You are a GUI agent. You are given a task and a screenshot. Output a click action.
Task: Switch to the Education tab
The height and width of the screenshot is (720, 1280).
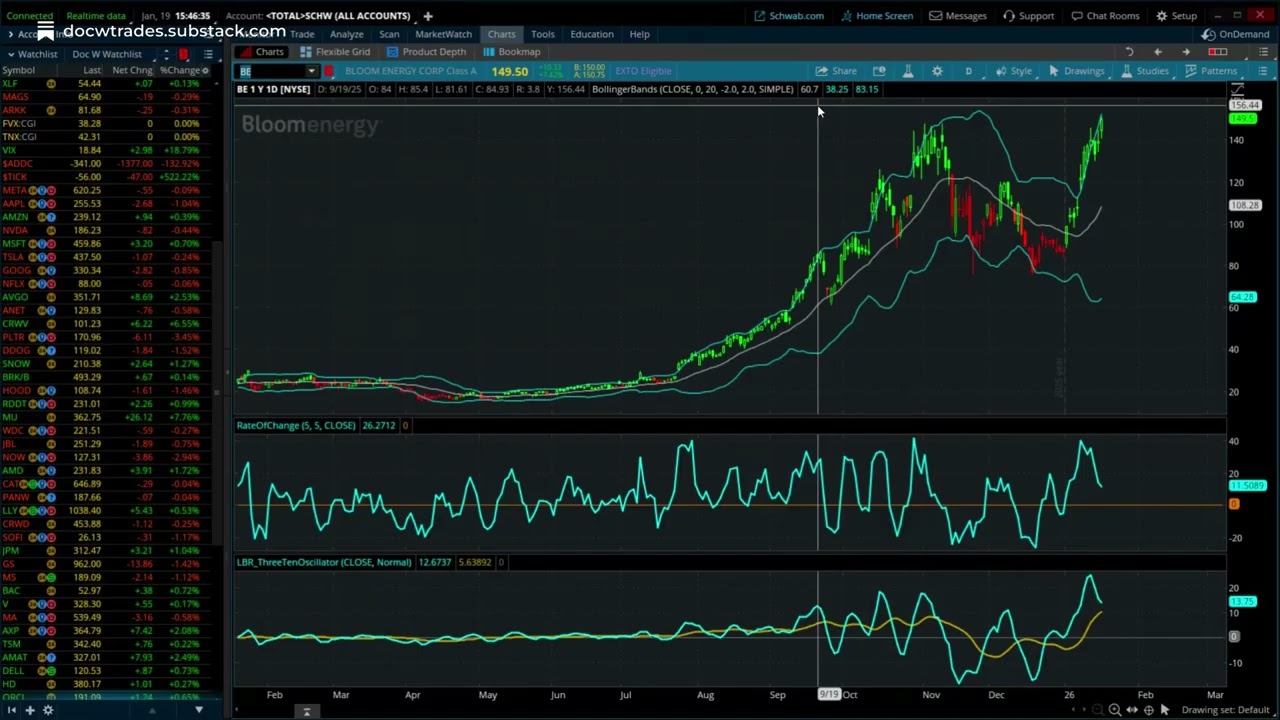click(592, 34)
